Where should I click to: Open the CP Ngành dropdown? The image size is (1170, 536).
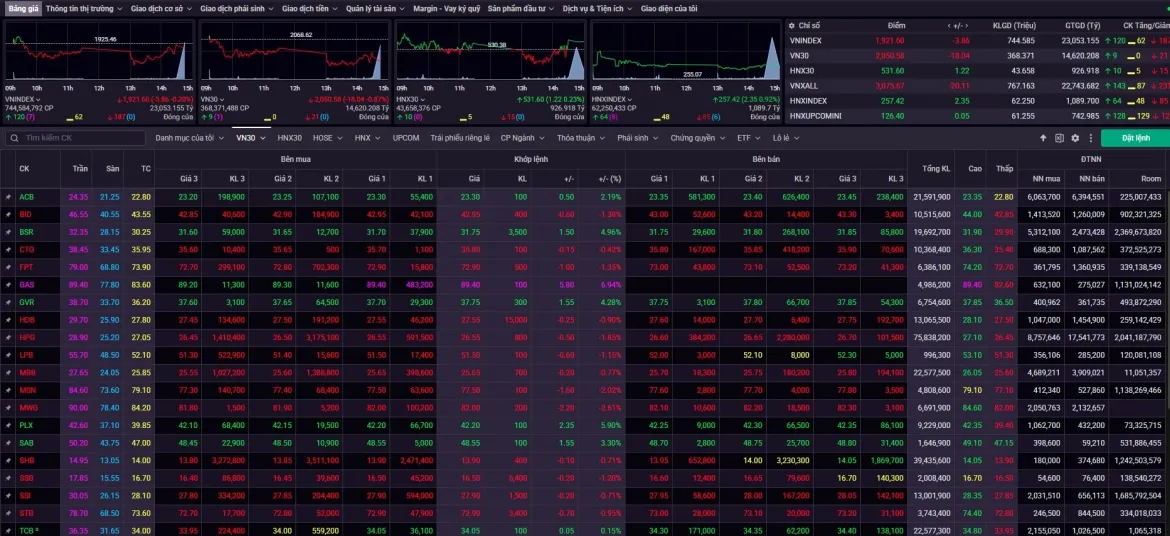pos(522,138)
